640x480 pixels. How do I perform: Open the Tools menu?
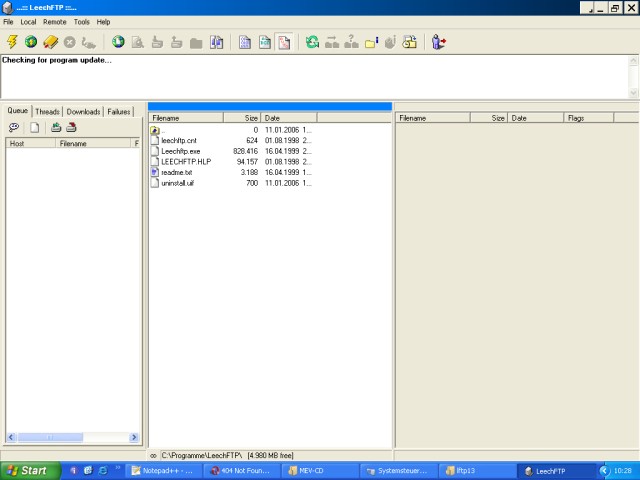pyautogui.click(x=82, y=22)
